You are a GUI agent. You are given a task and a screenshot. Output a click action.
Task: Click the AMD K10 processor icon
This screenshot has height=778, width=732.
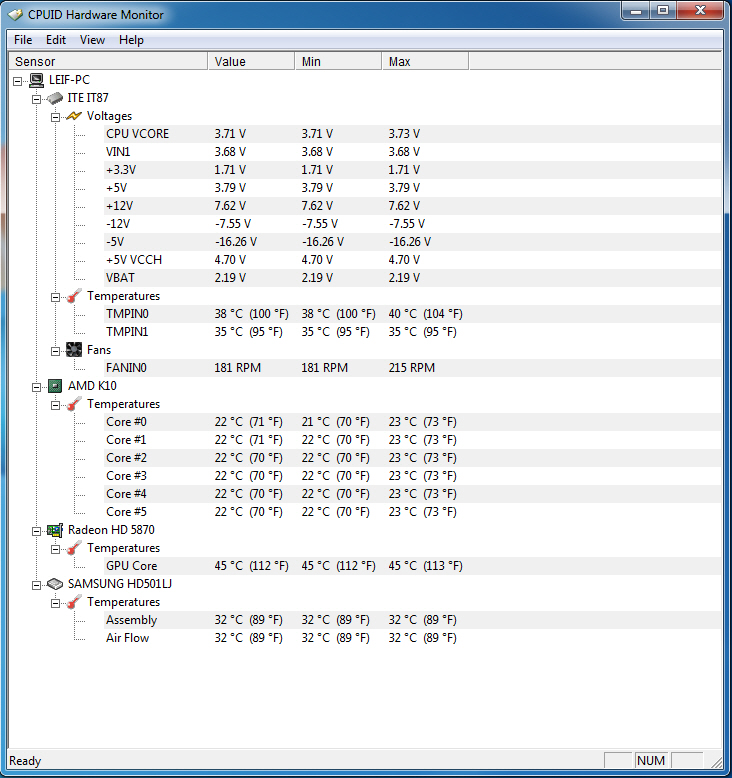tap(55, 386)
